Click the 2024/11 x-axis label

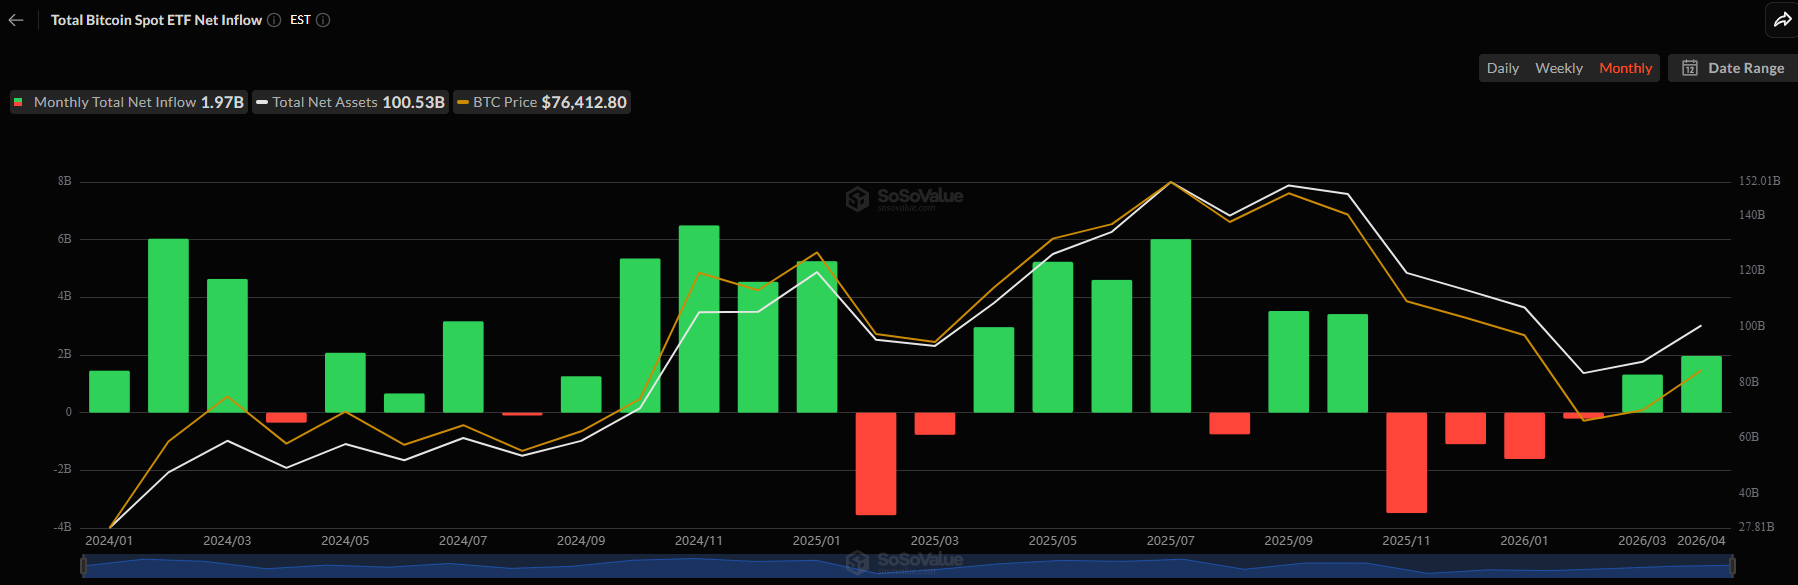click(x=699, y=541)
